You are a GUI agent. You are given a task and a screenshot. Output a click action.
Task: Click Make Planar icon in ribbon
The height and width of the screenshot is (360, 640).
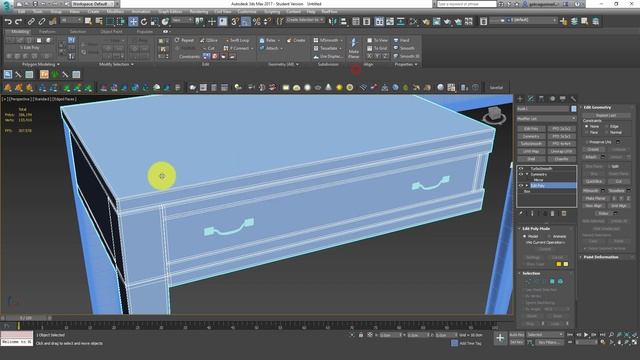click(354, 48)
